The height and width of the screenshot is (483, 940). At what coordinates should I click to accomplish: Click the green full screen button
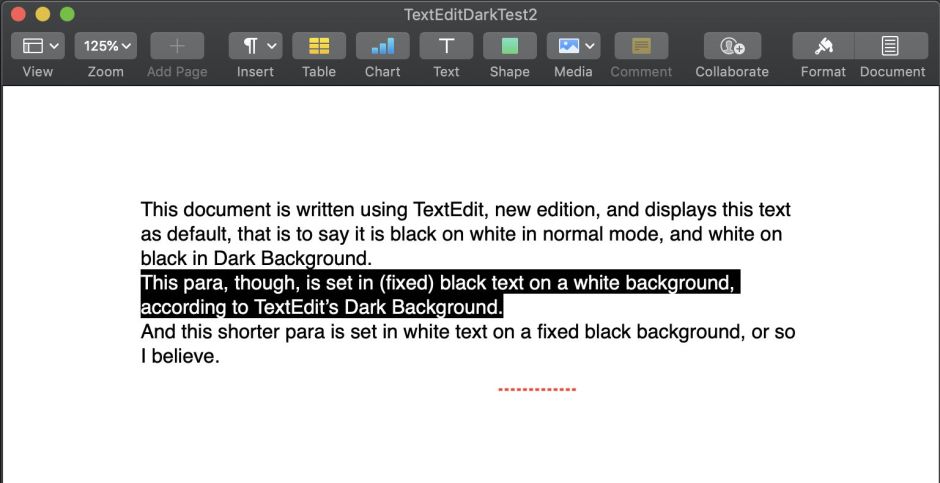click(x=68, y=14)
